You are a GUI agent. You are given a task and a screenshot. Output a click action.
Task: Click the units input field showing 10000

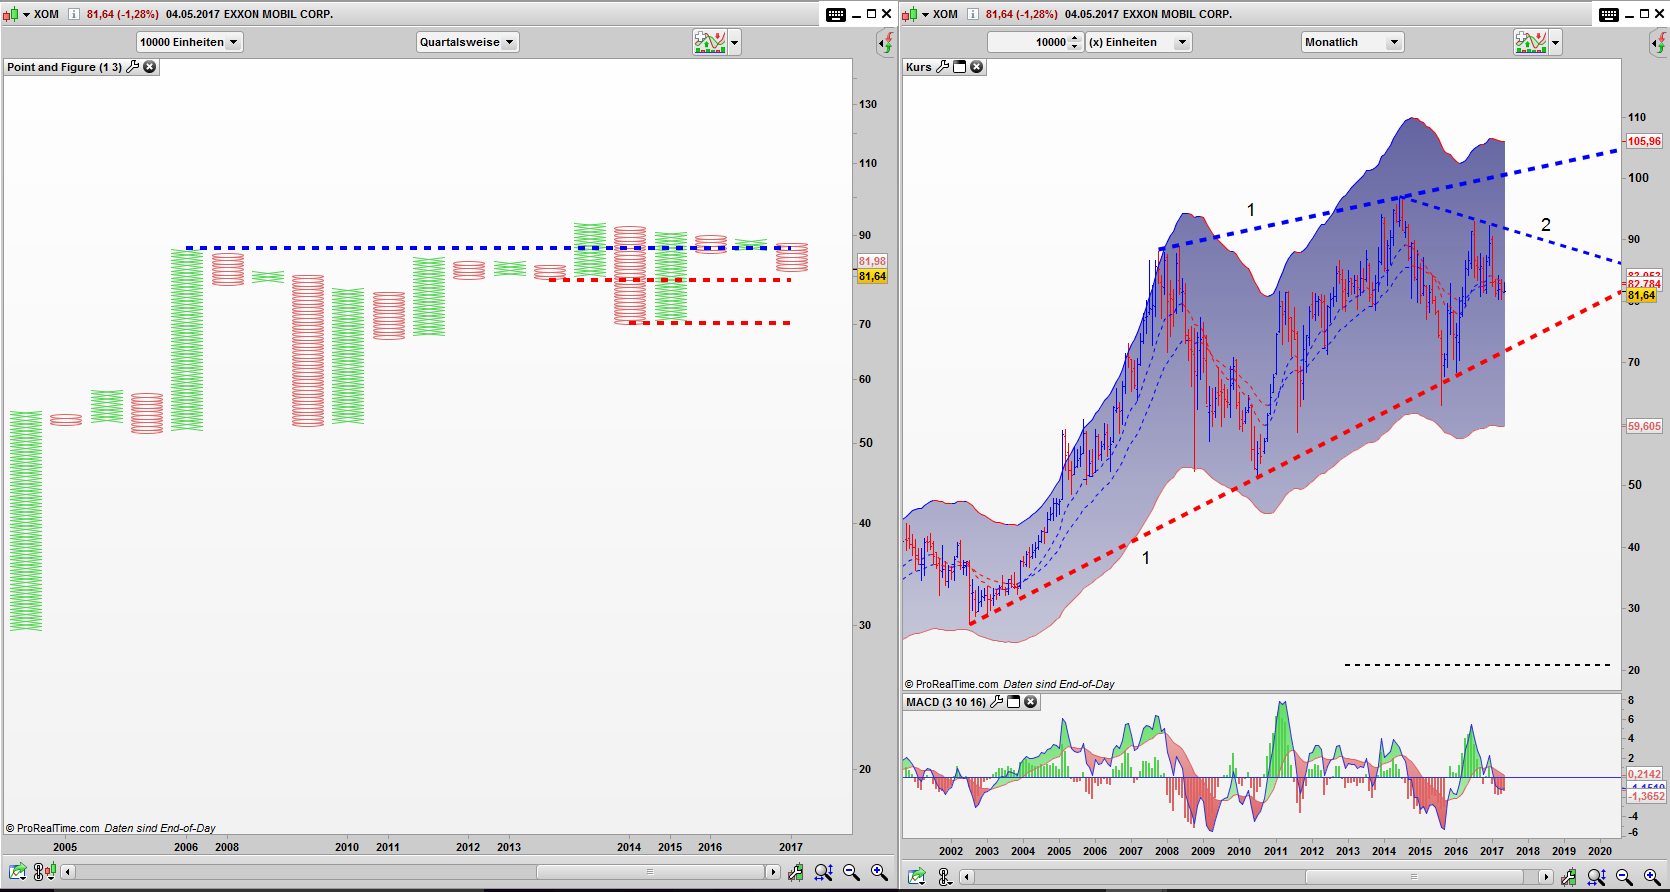(1028, 42)
